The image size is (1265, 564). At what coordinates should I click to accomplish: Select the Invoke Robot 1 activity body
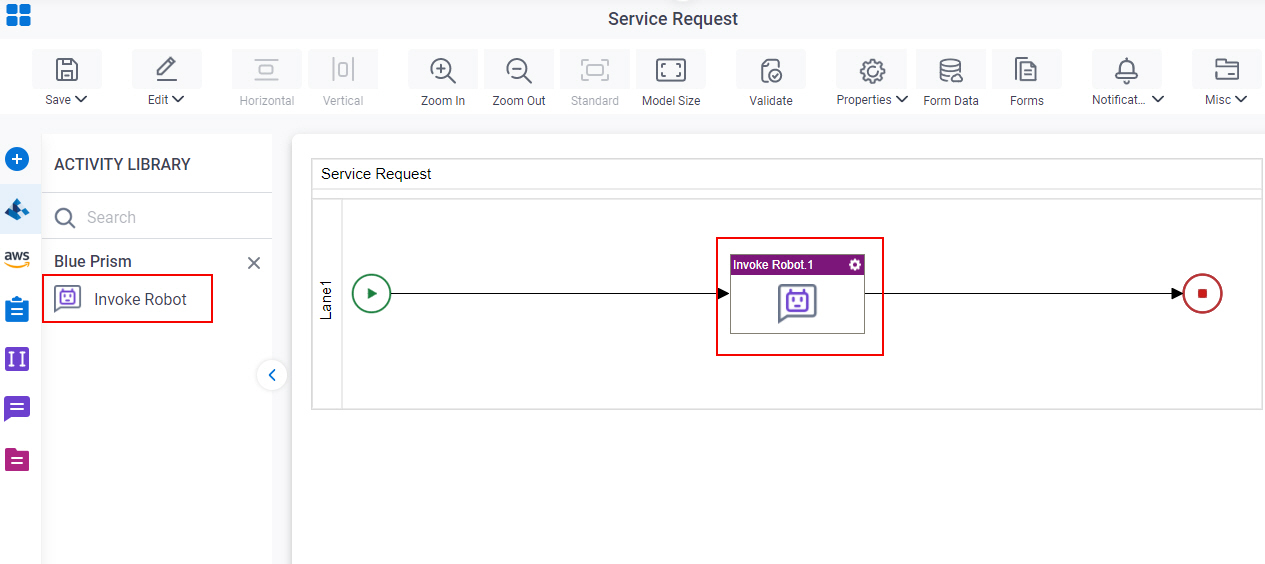pos(797,304)
